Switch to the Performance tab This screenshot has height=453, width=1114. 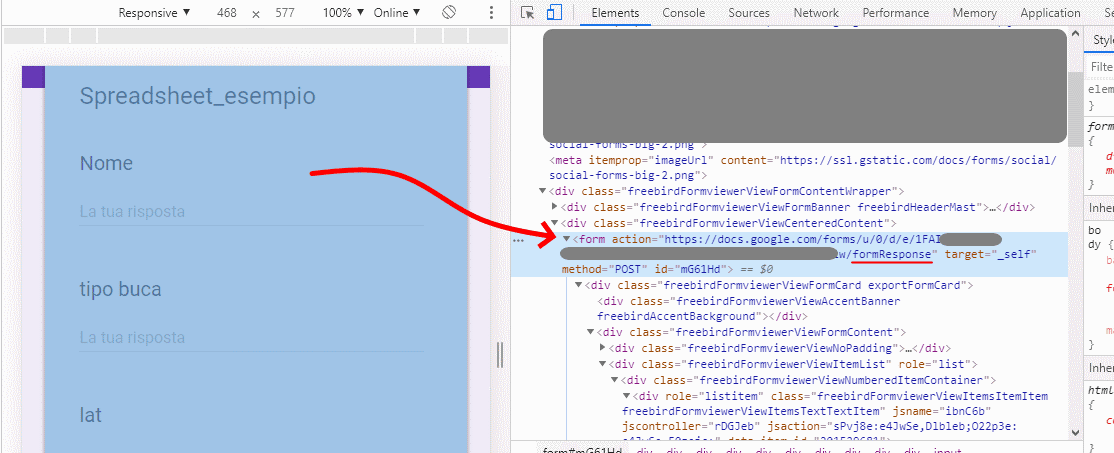[x=896, y=13]
